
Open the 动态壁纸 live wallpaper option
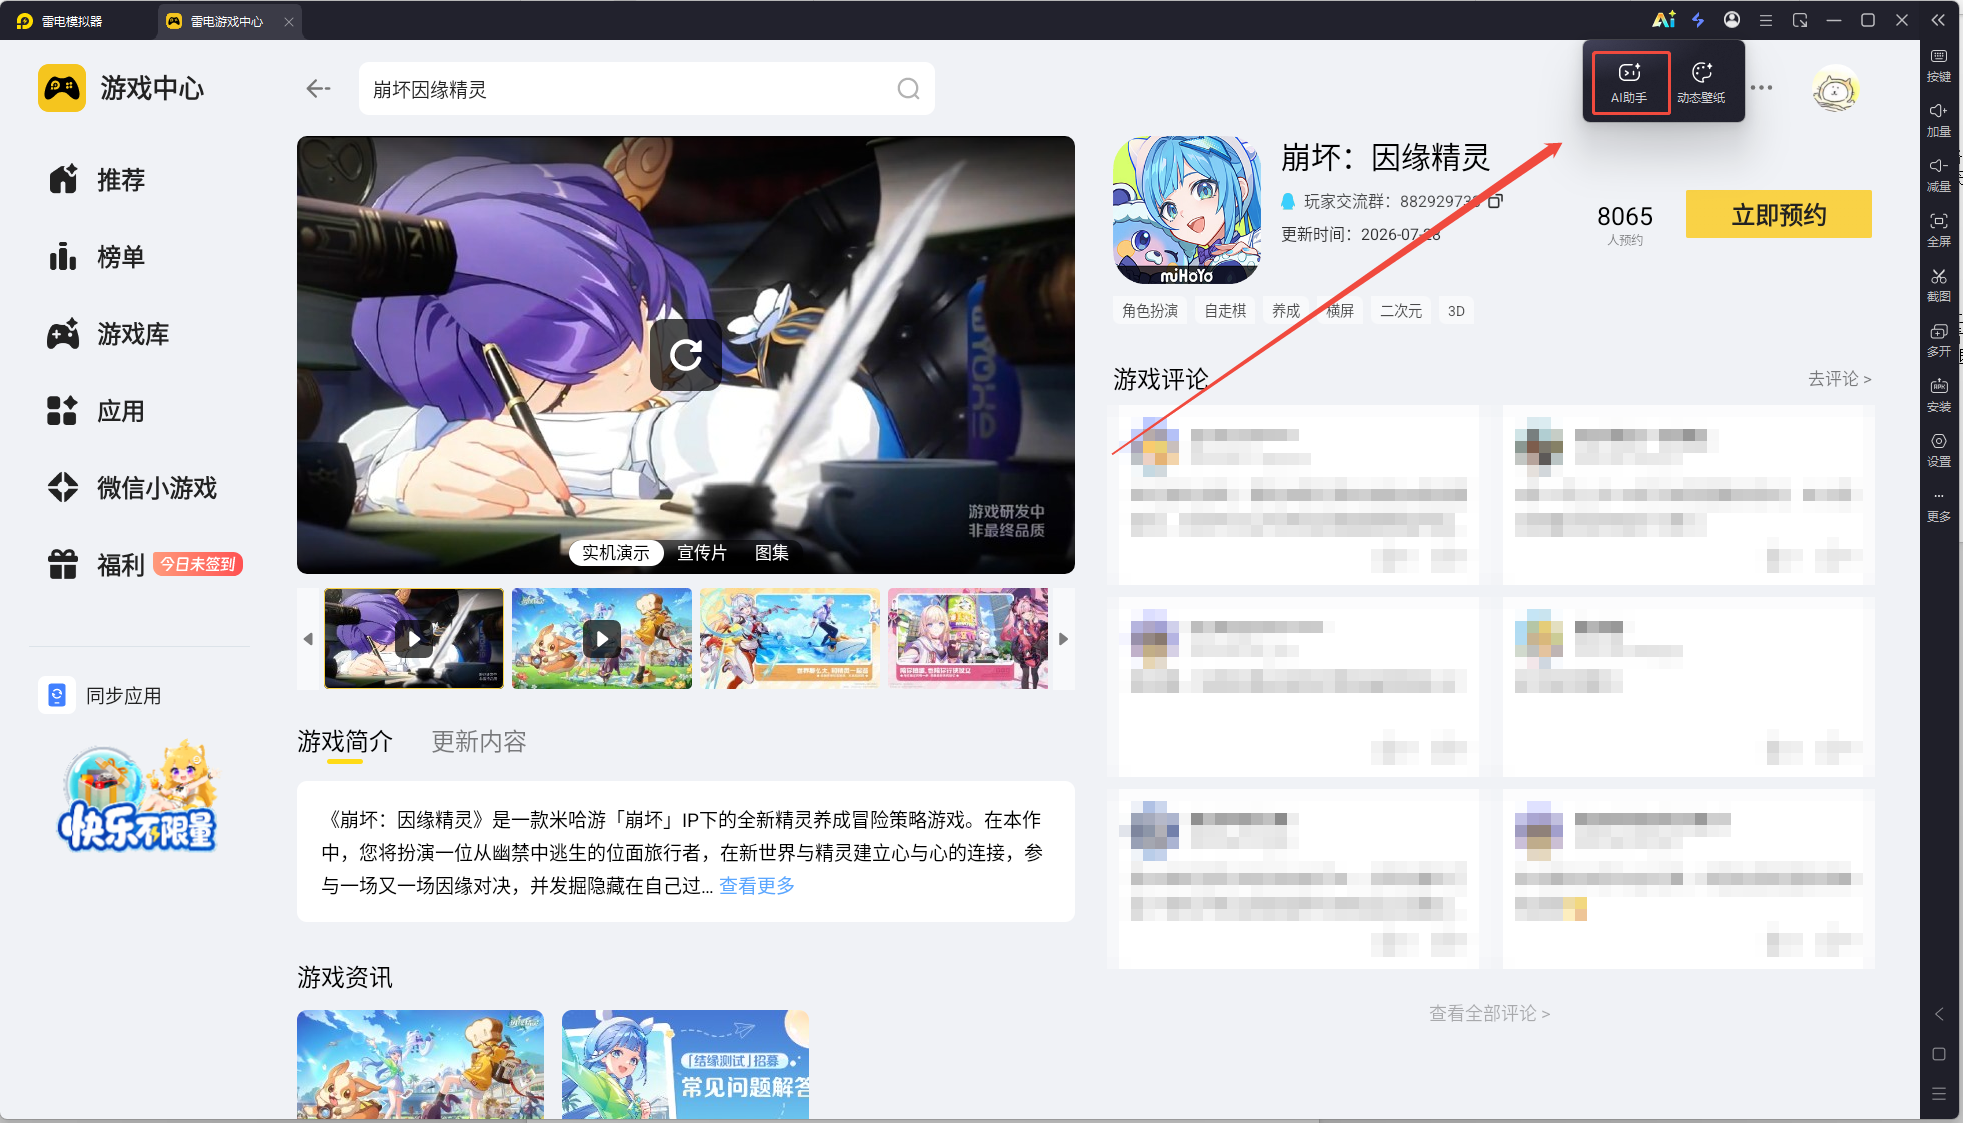click(x=1701, y=82)
